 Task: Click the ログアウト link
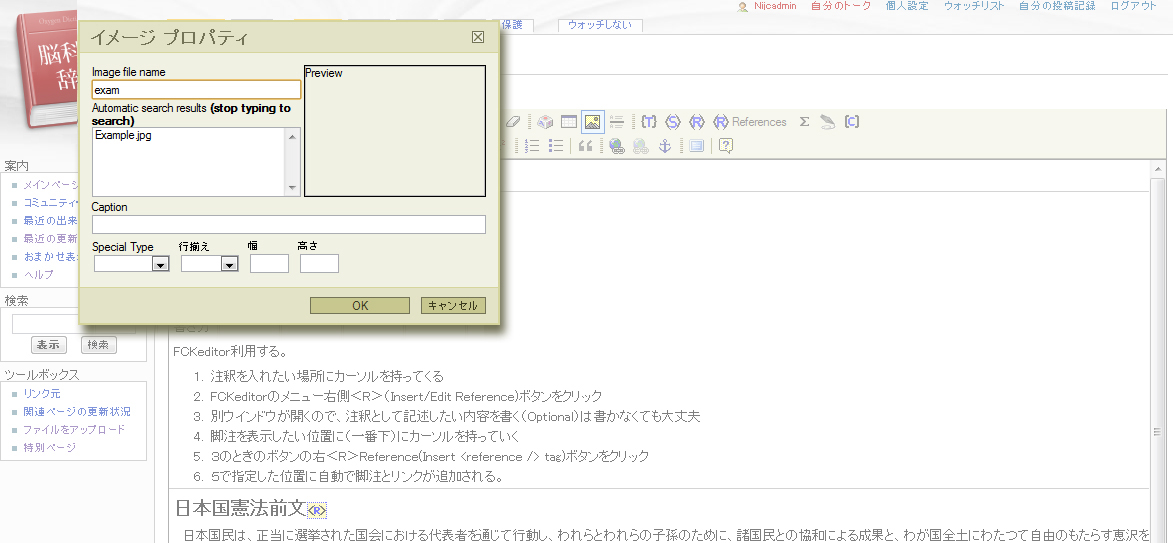click(x=1134, y=6)
